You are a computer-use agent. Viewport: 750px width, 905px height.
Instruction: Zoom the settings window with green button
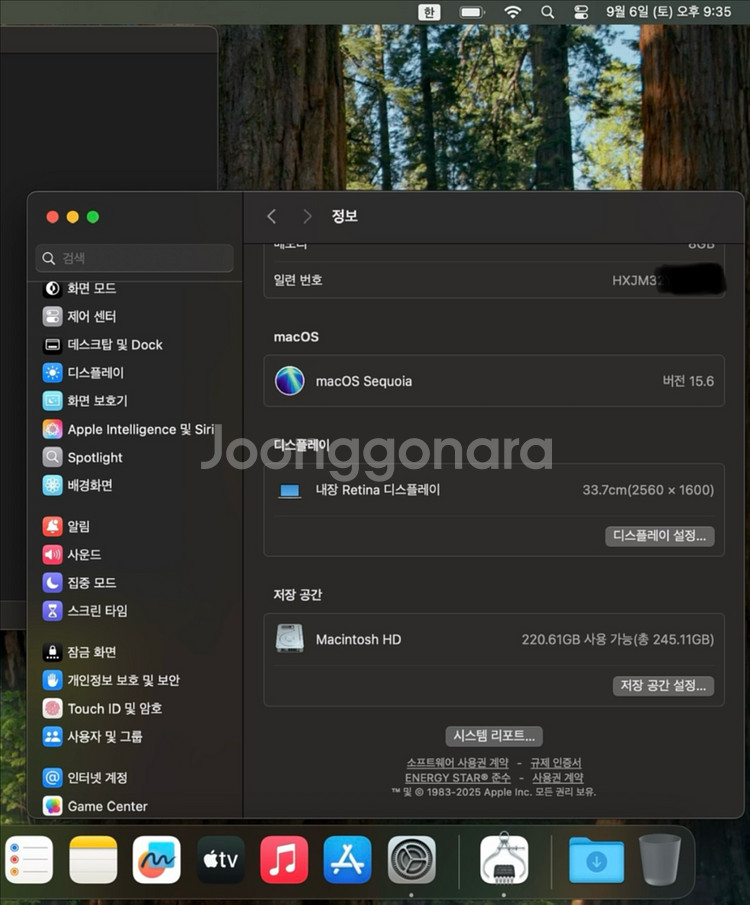(x=93, y=217)
